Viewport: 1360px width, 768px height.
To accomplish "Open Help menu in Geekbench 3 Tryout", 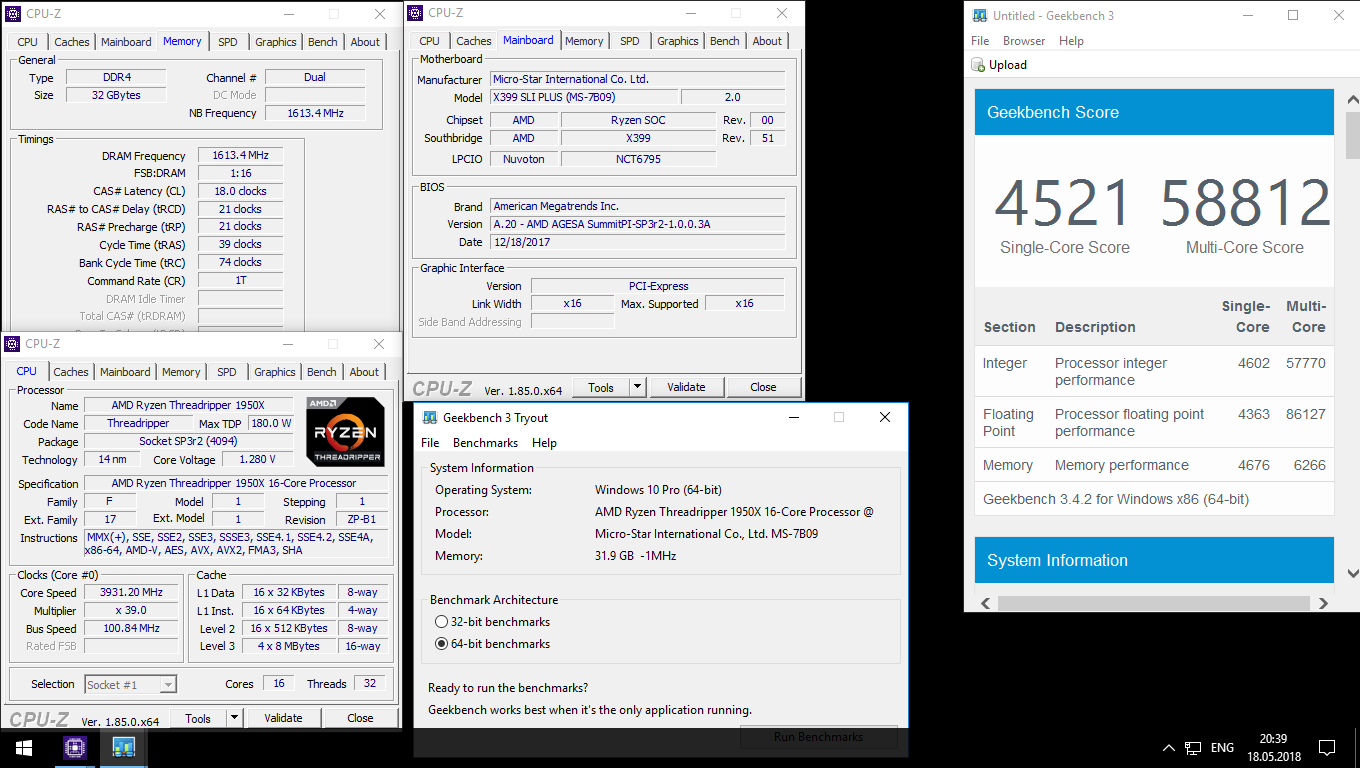I will pos(544,443).
